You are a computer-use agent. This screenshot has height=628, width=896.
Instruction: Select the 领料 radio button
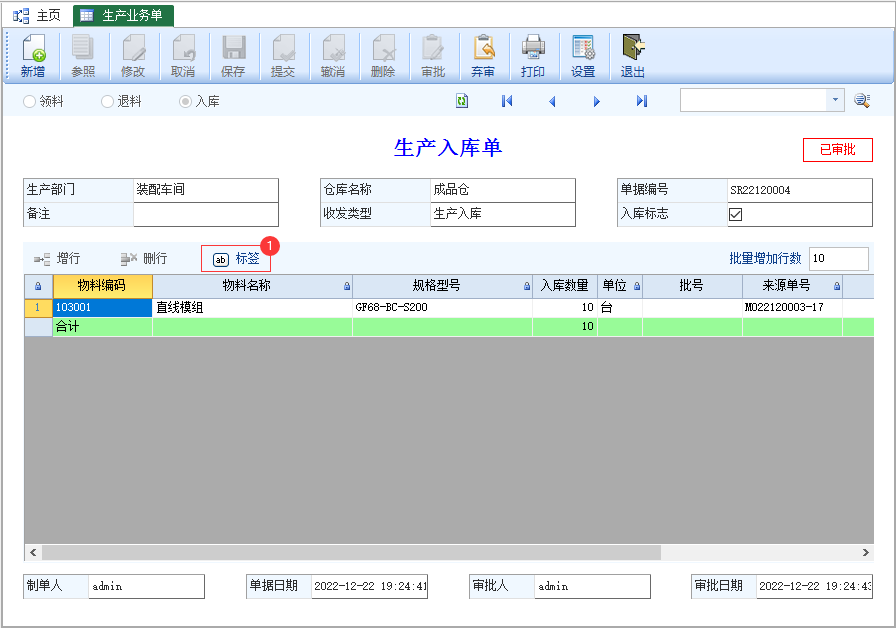click(x=29, y=102)
